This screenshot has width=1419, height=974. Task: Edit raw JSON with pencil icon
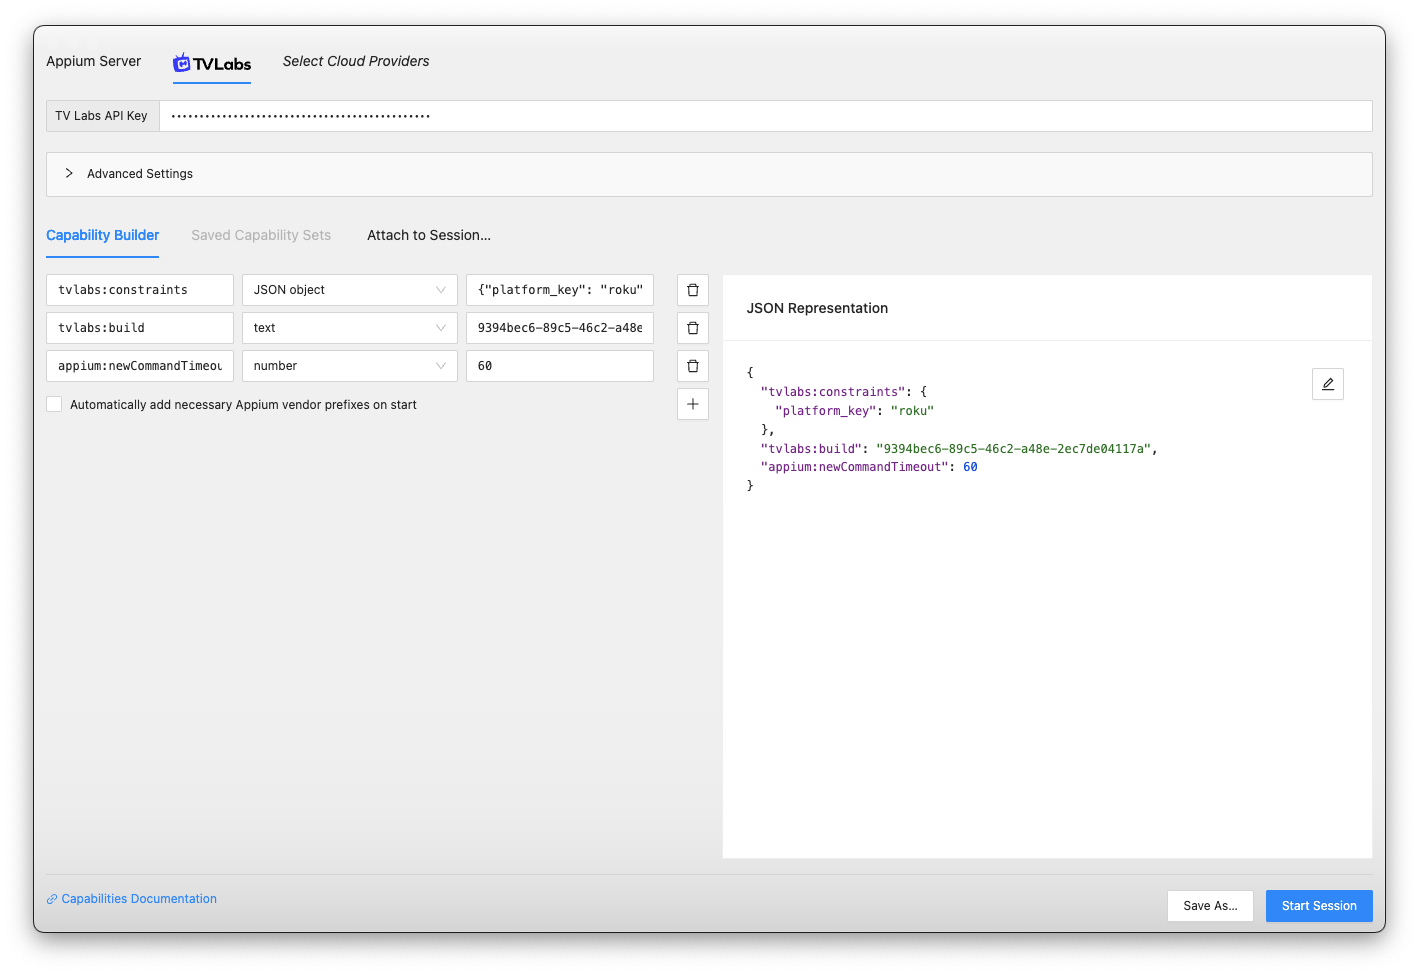1328,384
